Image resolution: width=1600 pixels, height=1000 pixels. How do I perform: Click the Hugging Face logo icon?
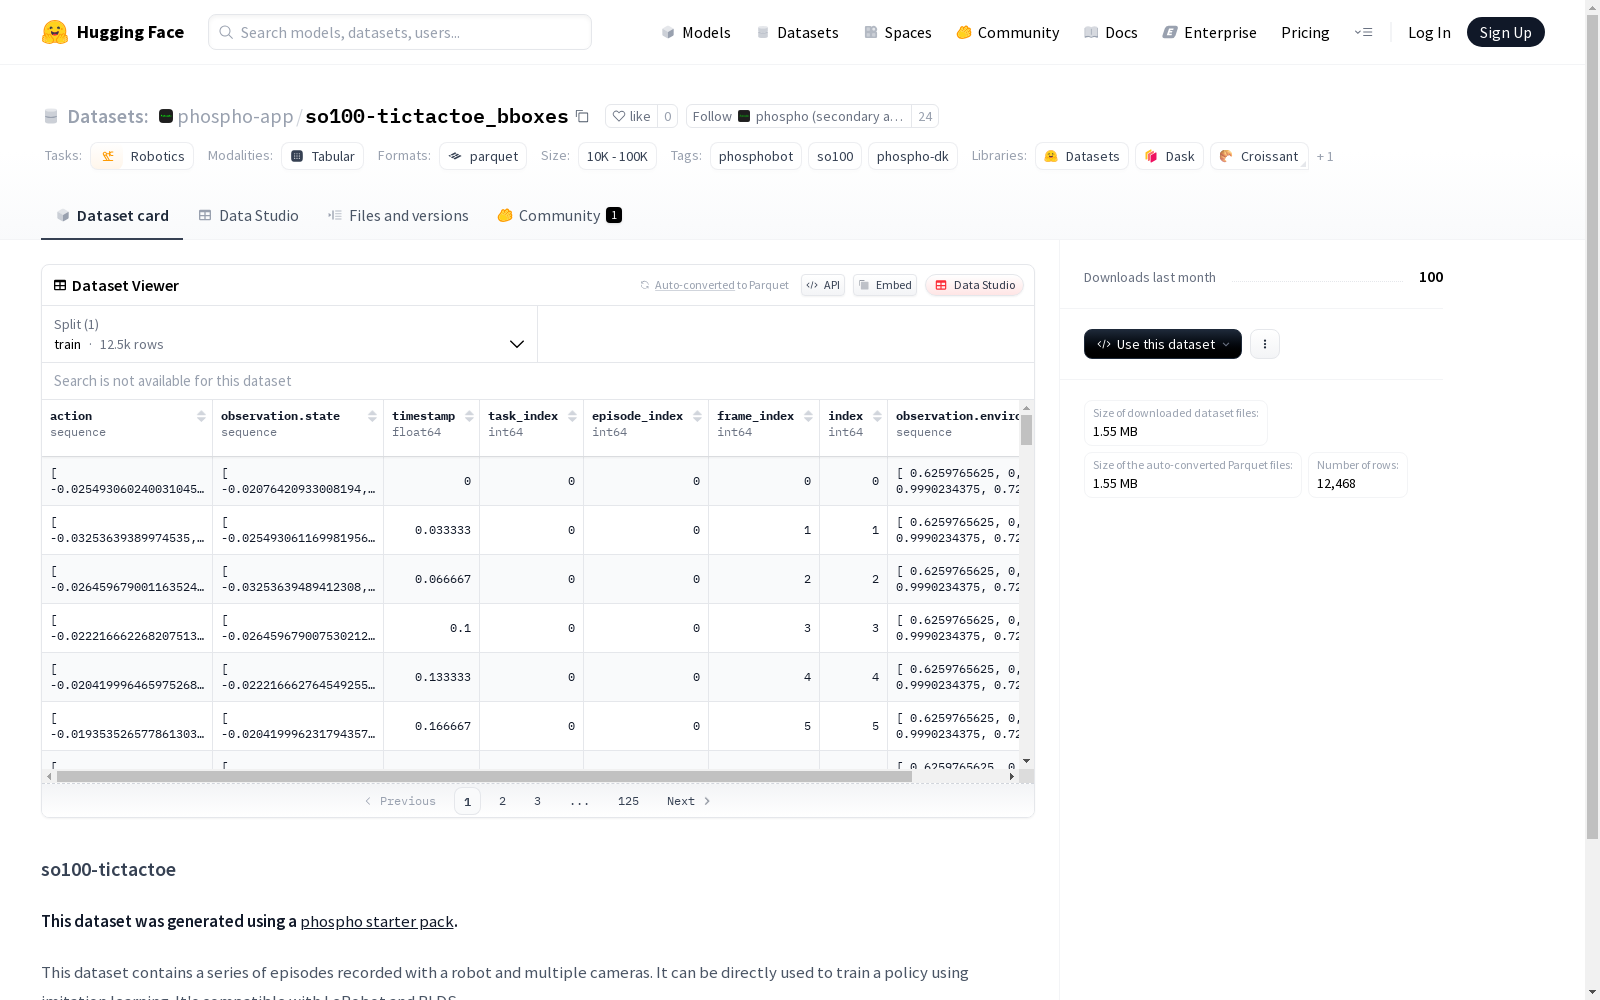55,32
